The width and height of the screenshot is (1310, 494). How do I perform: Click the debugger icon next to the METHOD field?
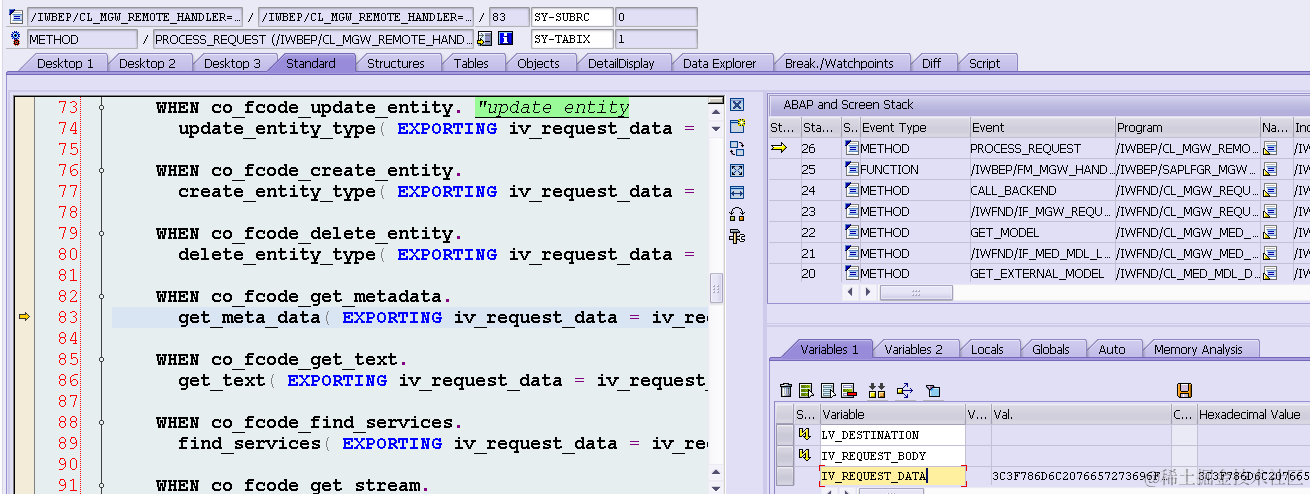point(15,39)
